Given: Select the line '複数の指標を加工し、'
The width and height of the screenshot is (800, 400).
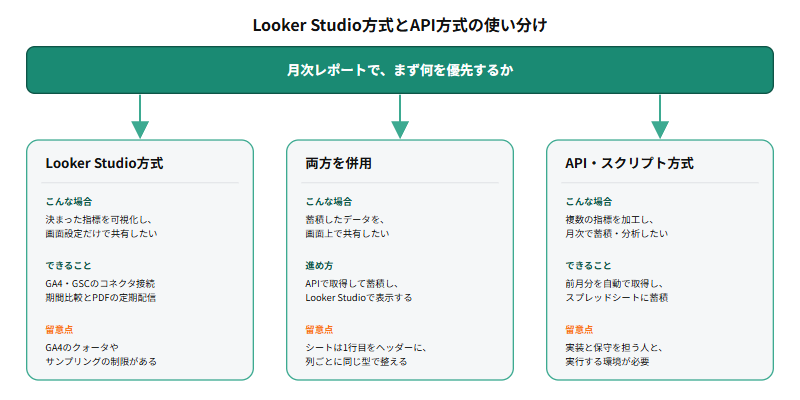Looking at the screenshot, I should pos(610,219).
